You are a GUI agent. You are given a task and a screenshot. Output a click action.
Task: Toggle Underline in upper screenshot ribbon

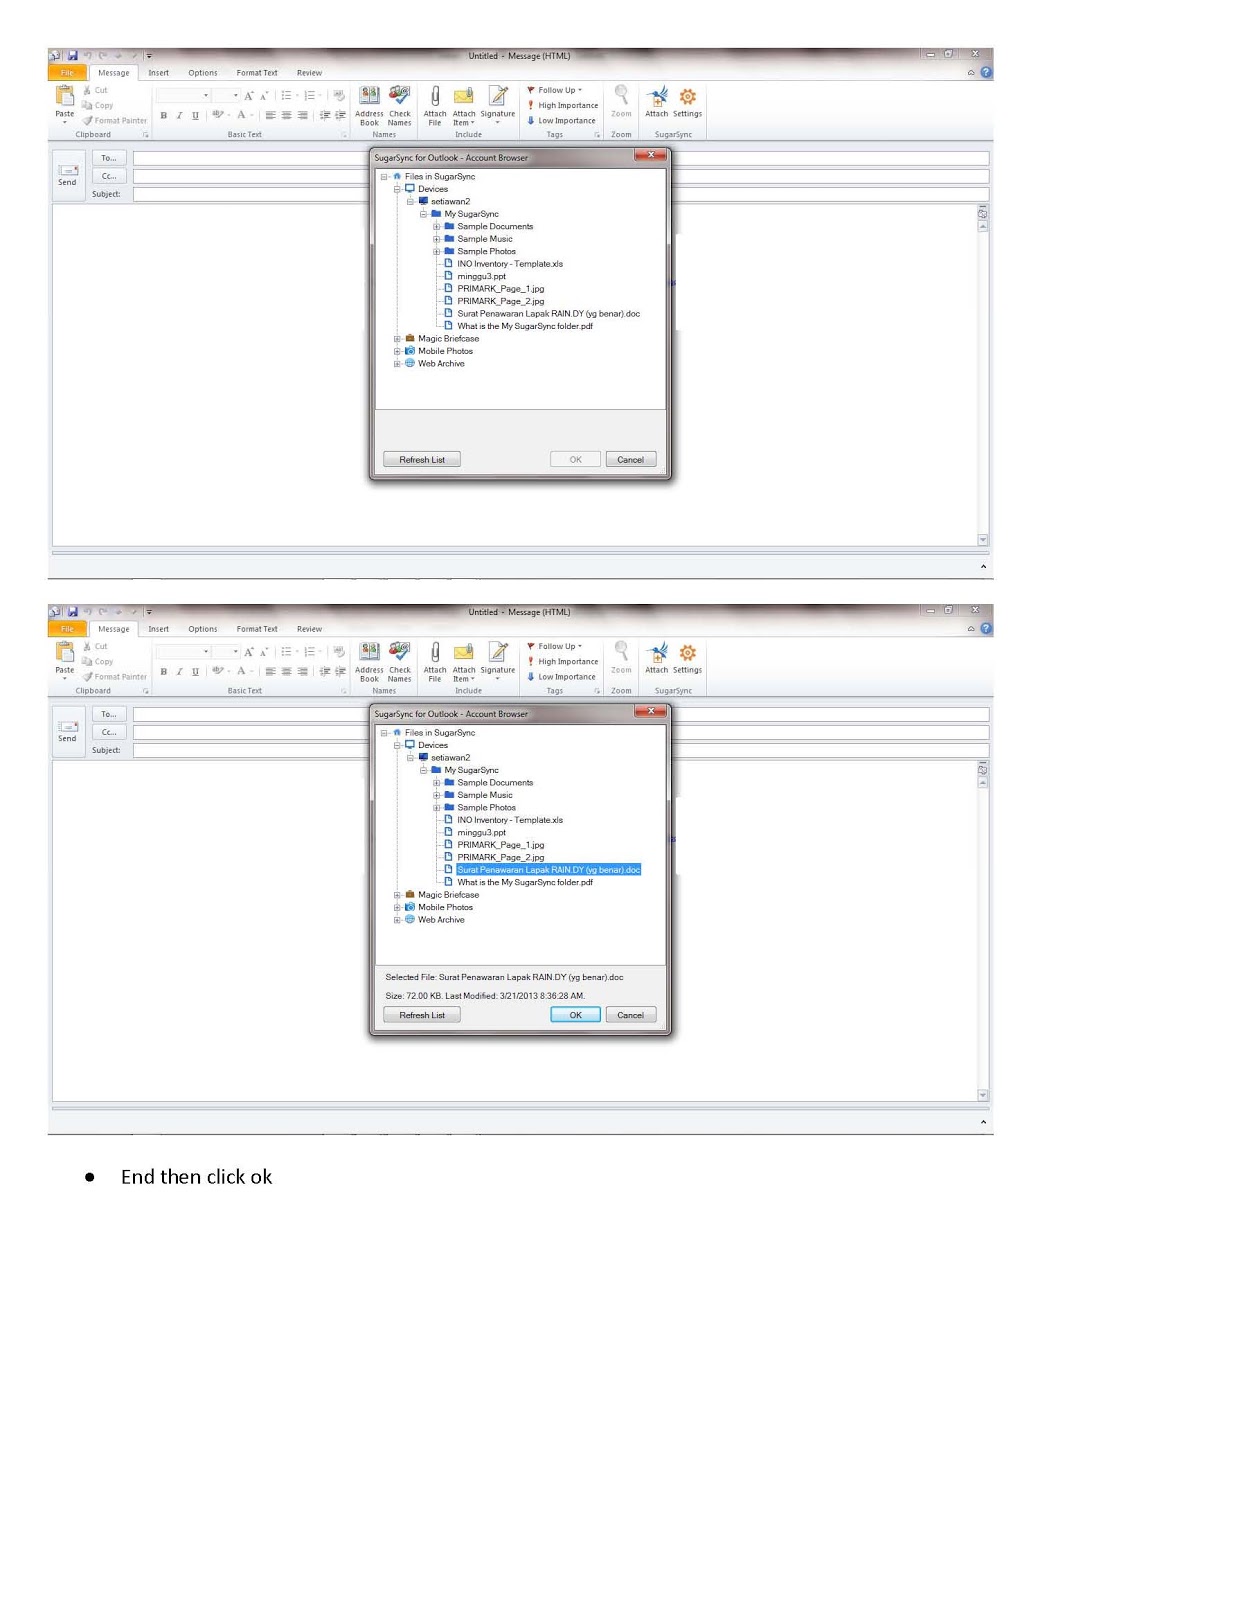point(195,115)
